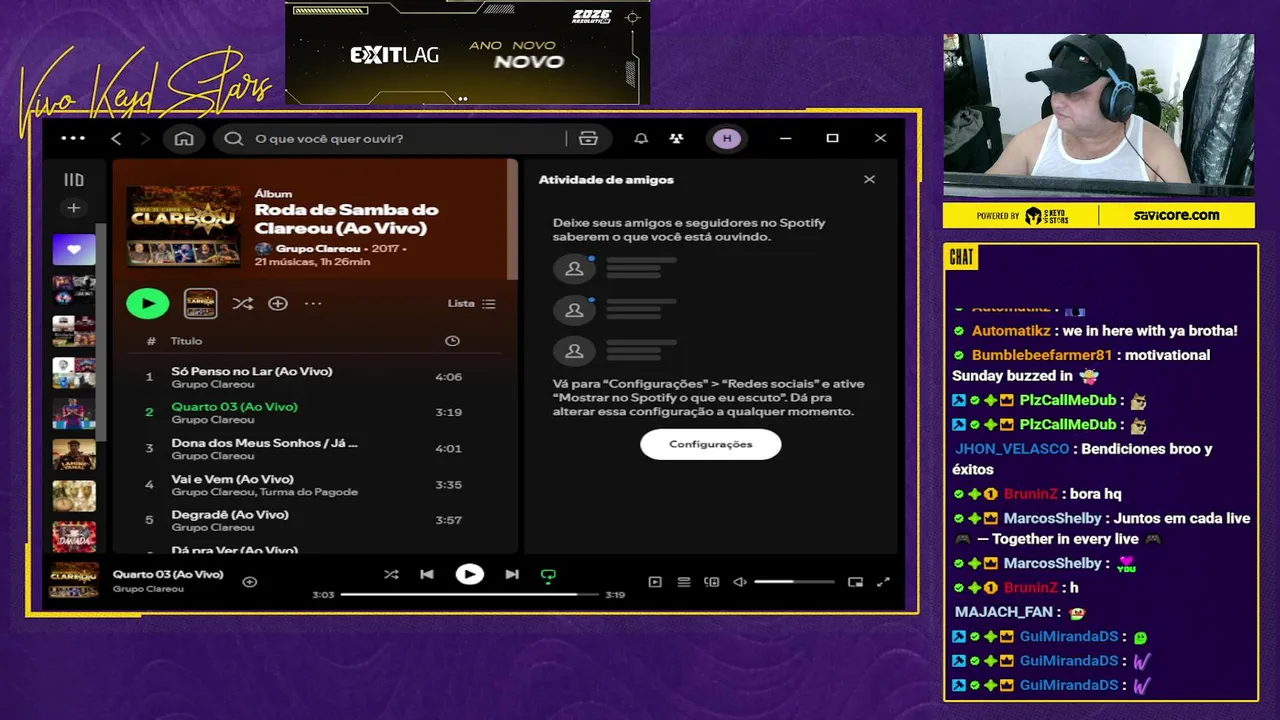Click the ExitLag banner at top
Image resolution: width=1280 pixels, height=720 pixels.
click(468, 52)
